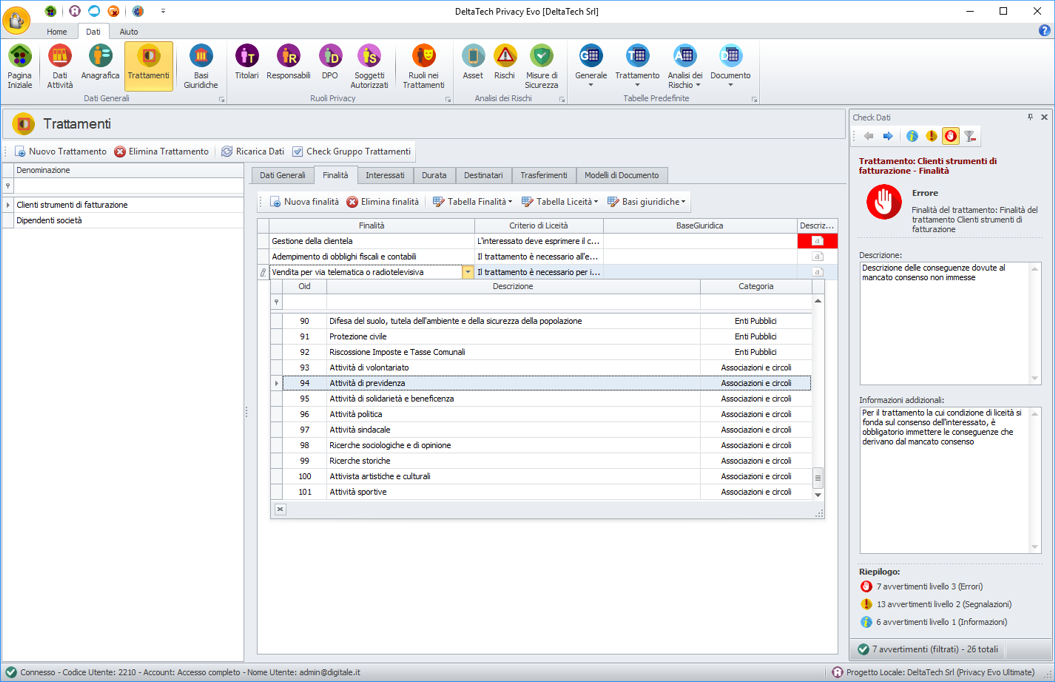The image size is (1055, 682).
Task: Open the Generale predefined tables dropdown
Action: tap(591, 67)
